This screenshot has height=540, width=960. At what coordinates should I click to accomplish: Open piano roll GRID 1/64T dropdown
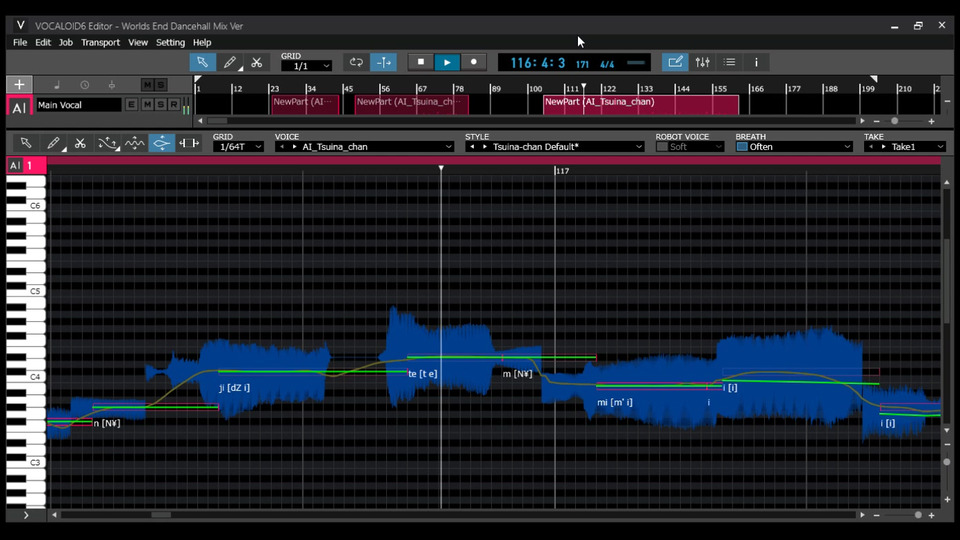coord(239,147)
